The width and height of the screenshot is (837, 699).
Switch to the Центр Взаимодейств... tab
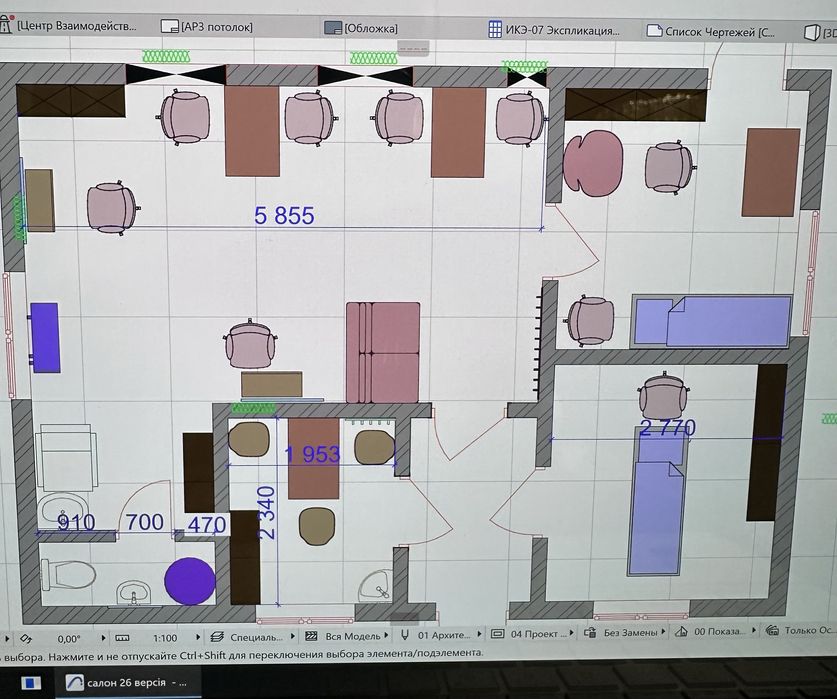pyautogui.click(x=68, y=25)
